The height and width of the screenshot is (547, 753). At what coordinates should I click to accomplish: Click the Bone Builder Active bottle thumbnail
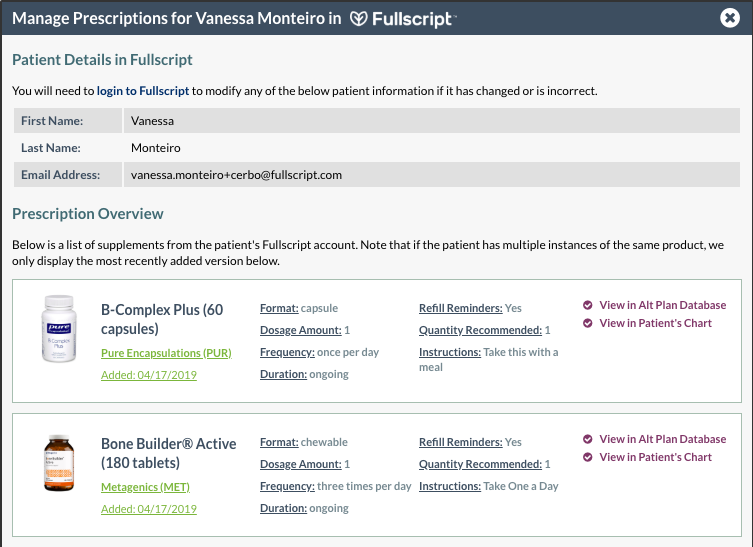pos(59,463)
